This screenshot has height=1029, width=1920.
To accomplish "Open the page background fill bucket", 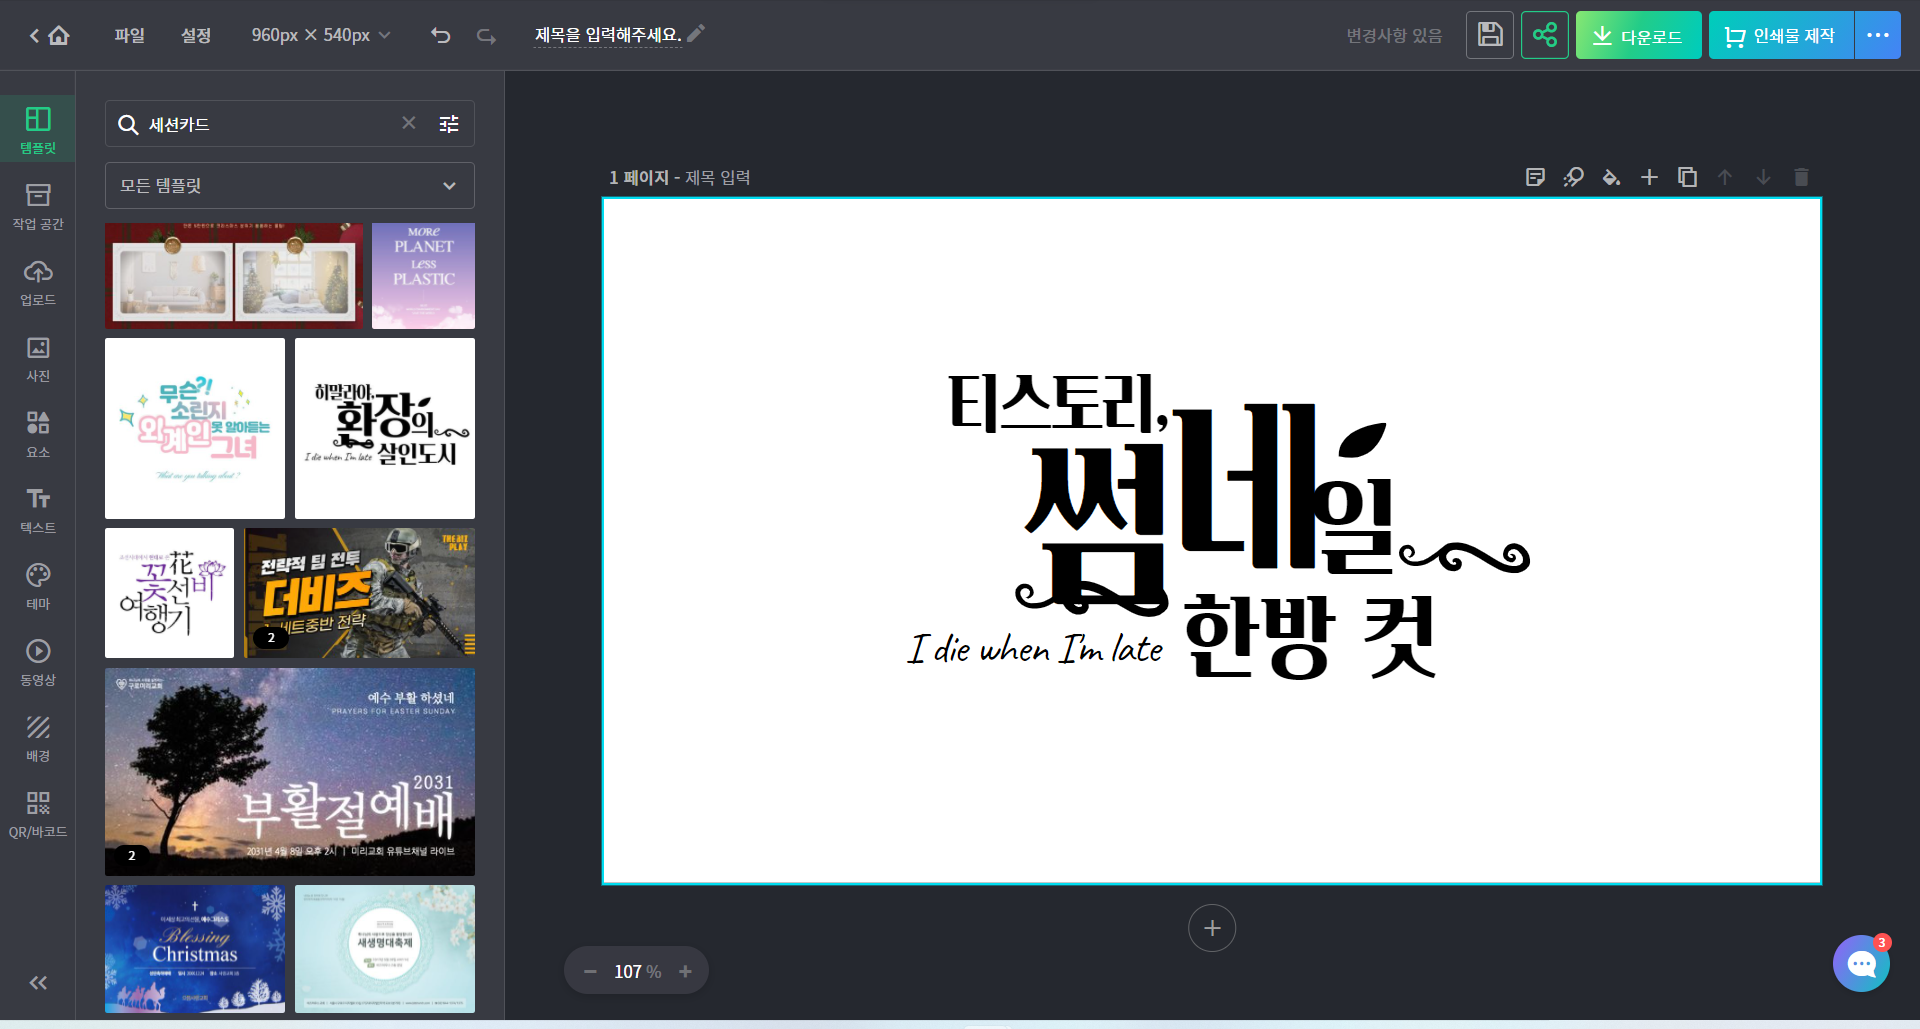I will click(x=1611, y=177).
